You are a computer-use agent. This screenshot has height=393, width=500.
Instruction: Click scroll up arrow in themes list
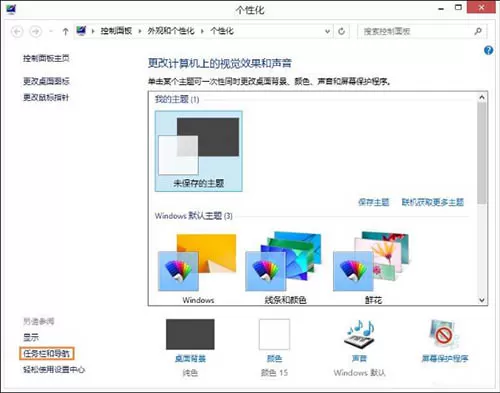482,97
